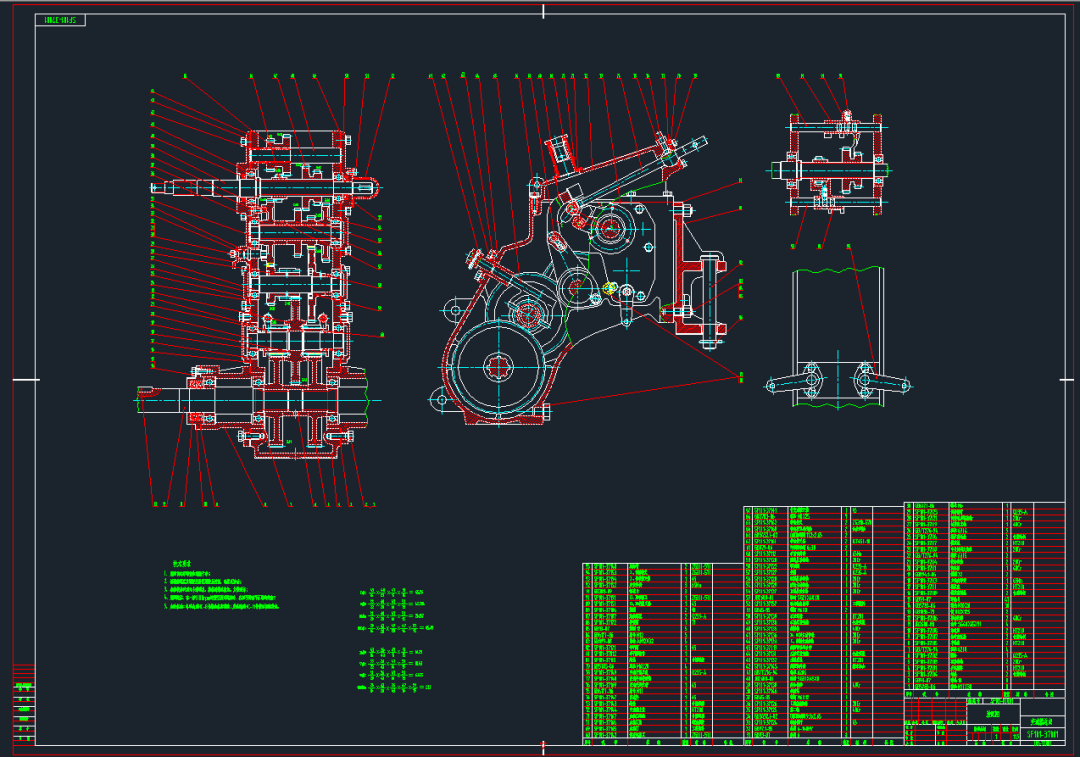
Task: Click the leftmost parts list table
Action: 663,654
